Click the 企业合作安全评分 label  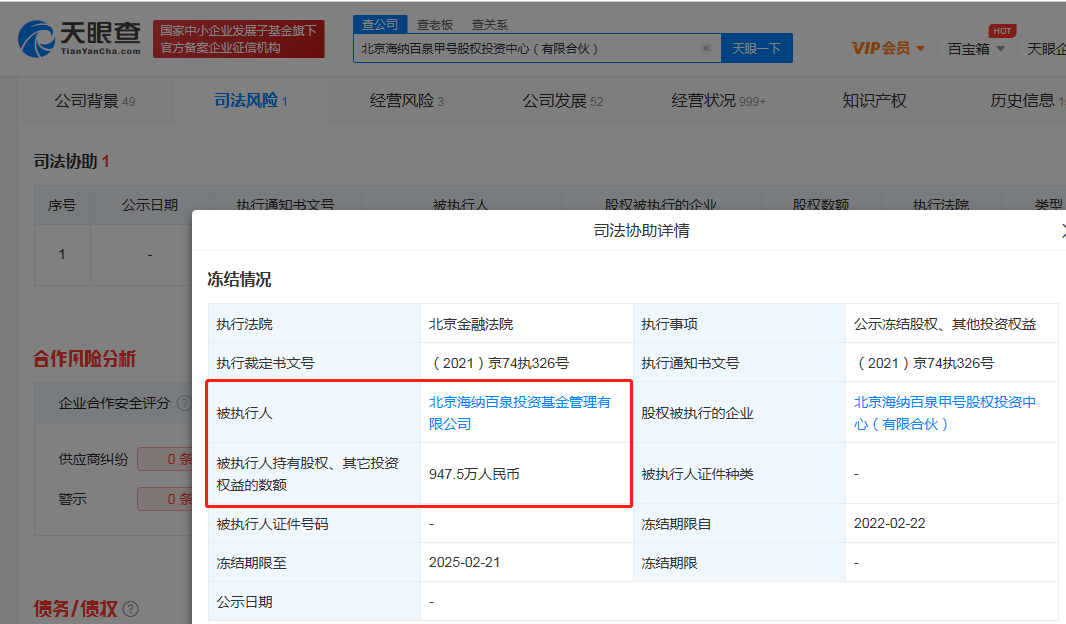click(114, 403)
